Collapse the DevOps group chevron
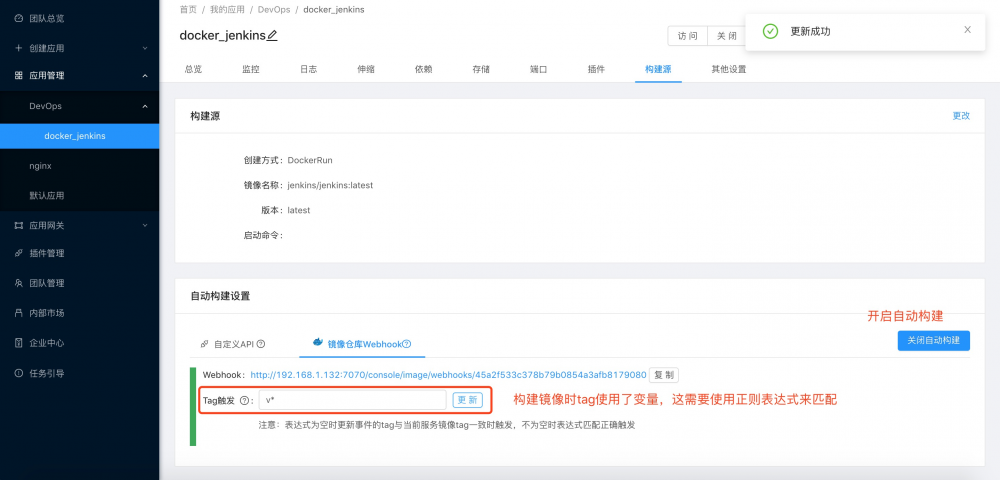1000x480 pixels. [x=145, y=106]
